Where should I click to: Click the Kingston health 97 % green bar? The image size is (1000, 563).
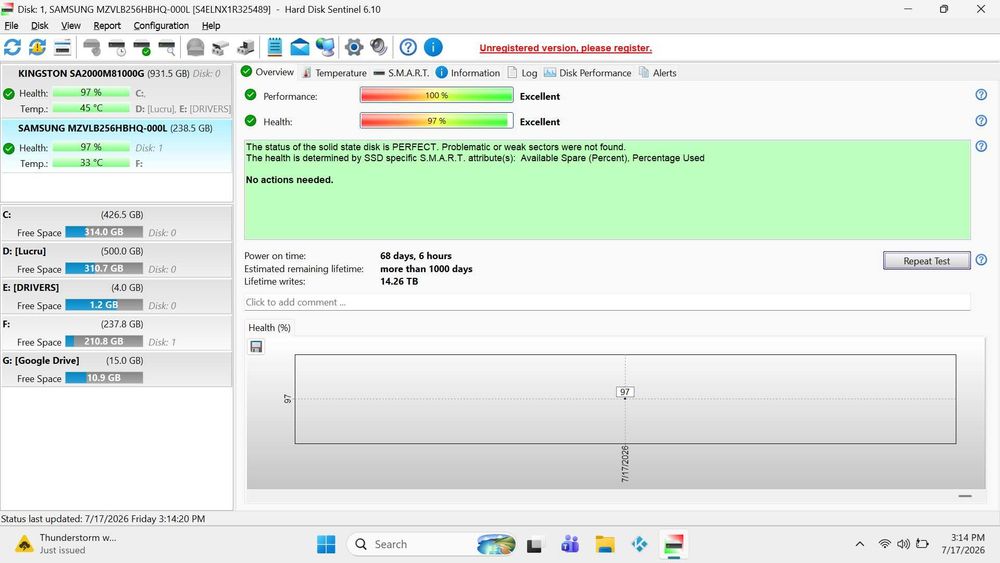tap(91, 92)
